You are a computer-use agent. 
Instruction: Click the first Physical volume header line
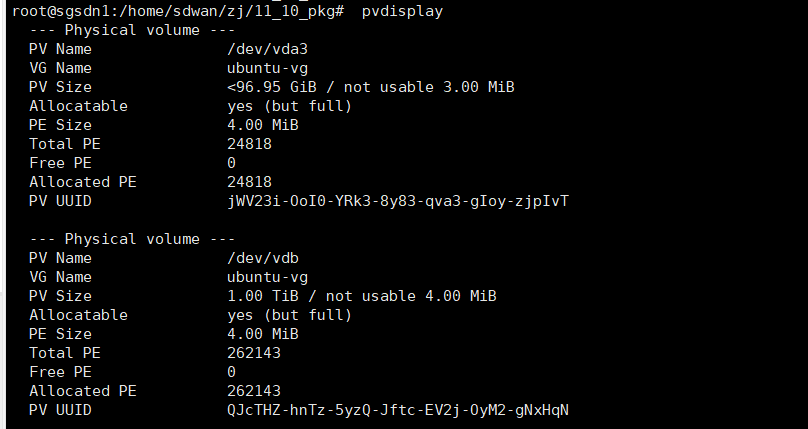pyautogui.click(x=132, y=30)
